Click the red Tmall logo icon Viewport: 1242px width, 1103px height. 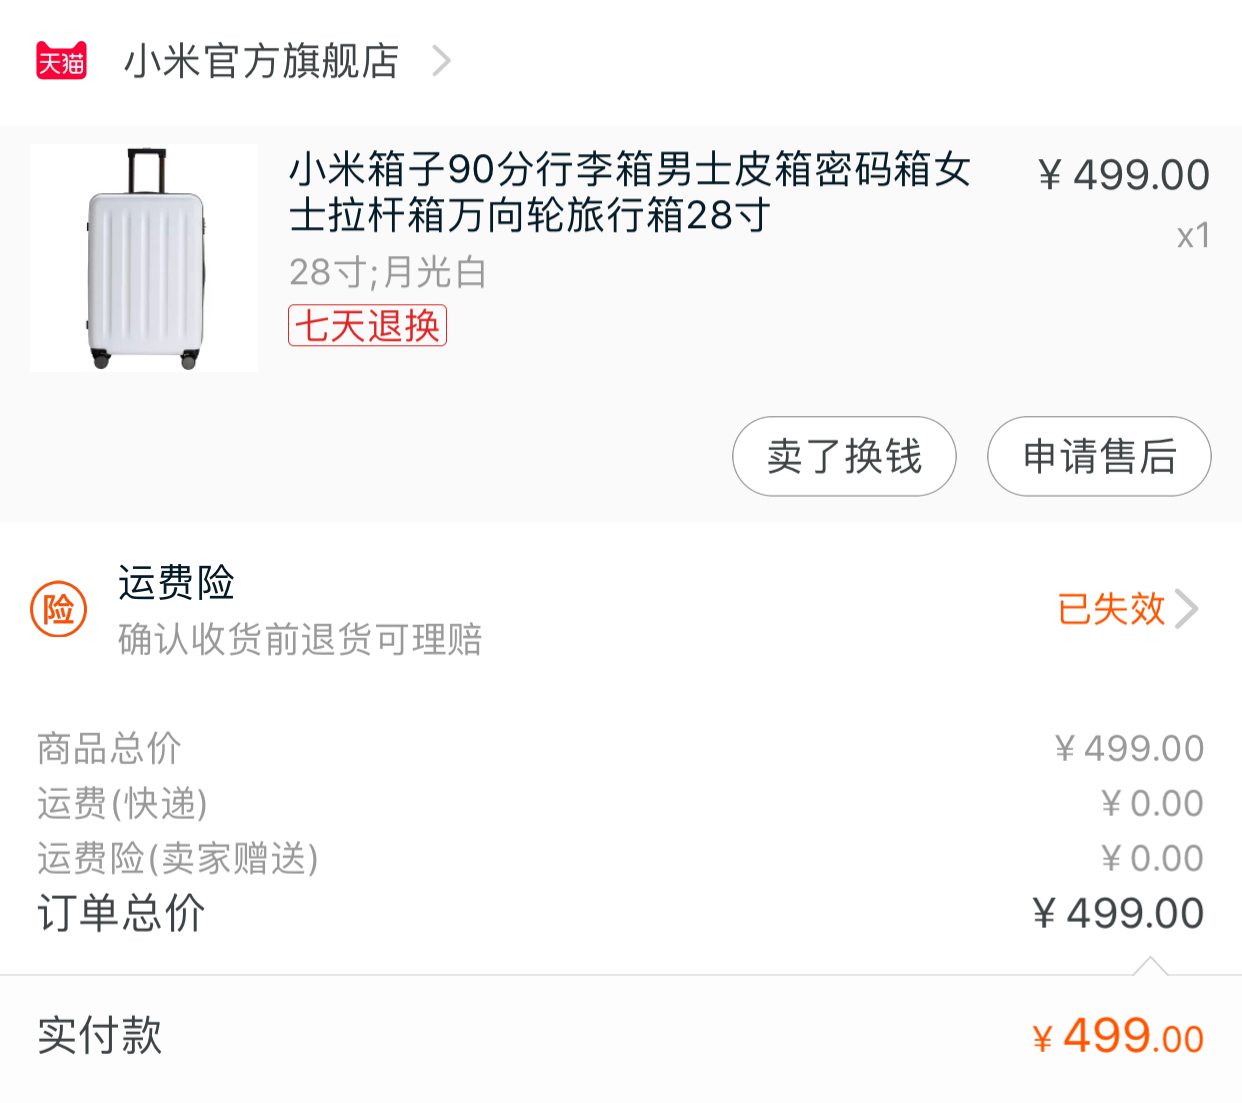(61, 61)
